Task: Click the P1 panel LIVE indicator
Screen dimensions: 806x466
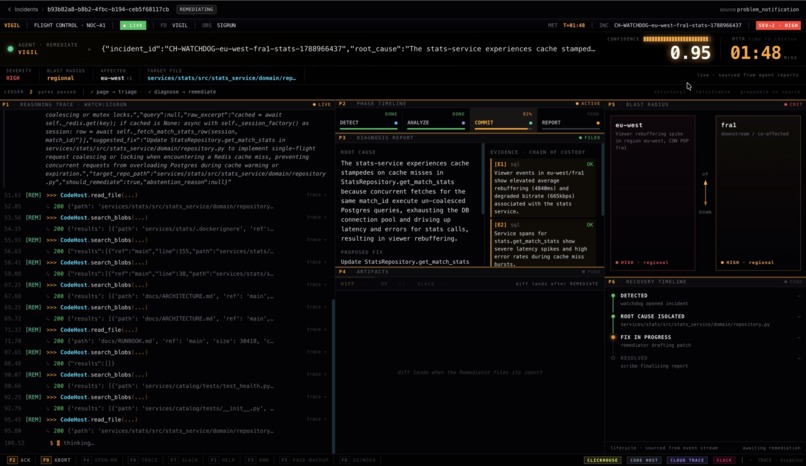Action: tap(322, 104)
